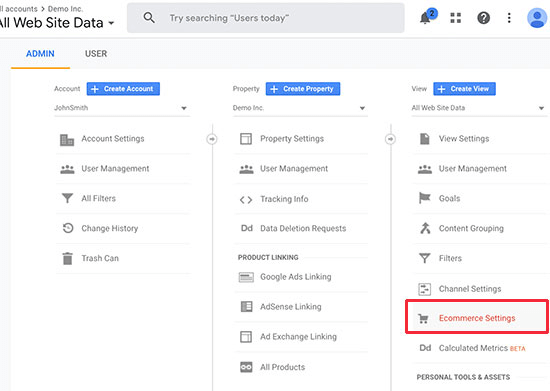Viewport: 550px width, 391px height.
Task: Click the arrow between Property and View columns
Action: coord(390,139)
